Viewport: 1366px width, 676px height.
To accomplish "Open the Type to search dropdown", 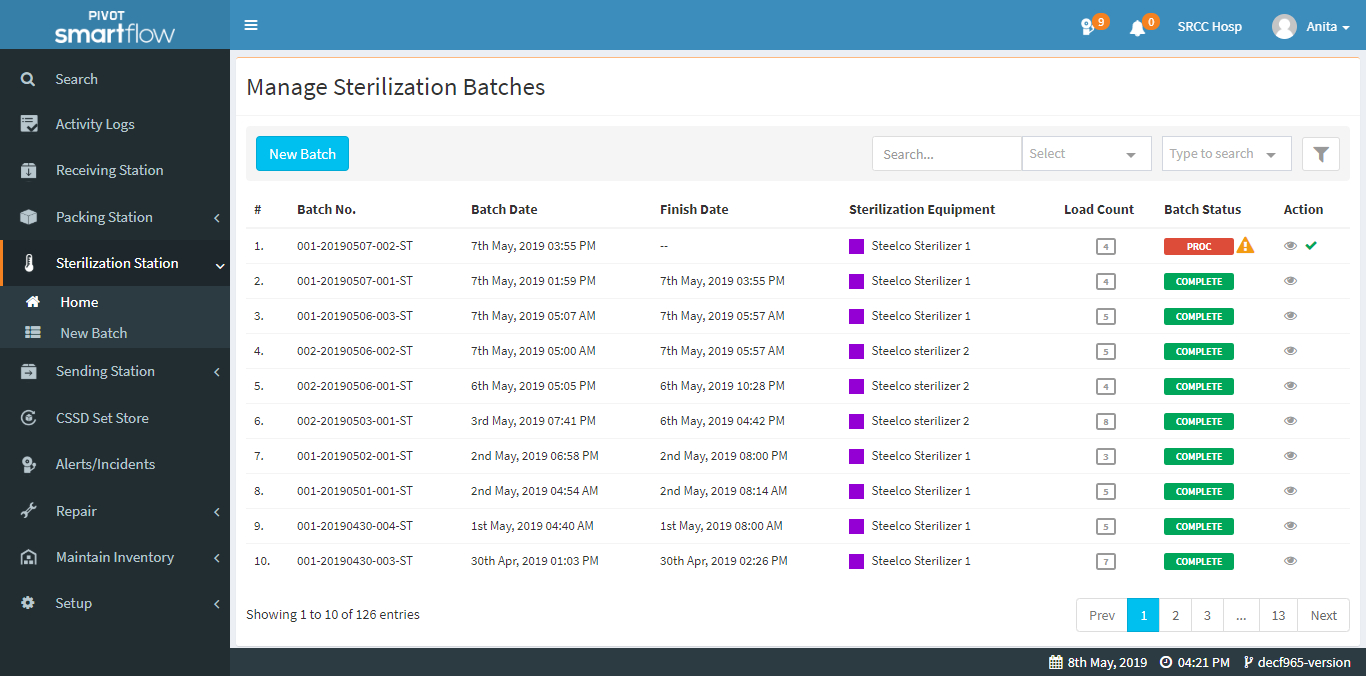I will (x=1226, y=154).
